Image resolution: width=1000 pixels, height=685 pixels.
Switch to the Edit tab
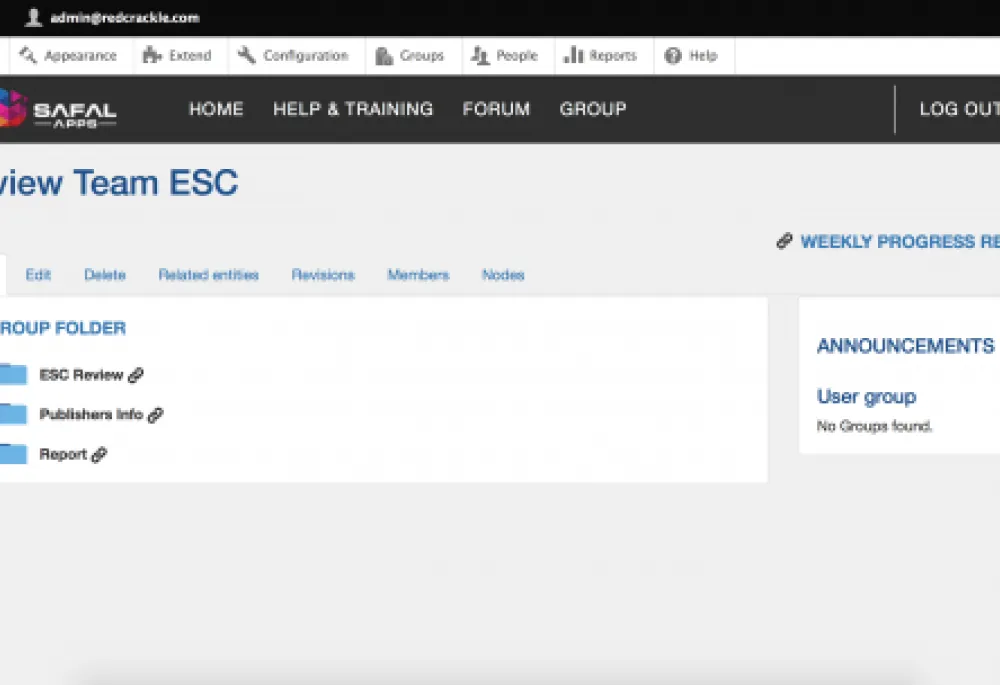tap(38, 275)
